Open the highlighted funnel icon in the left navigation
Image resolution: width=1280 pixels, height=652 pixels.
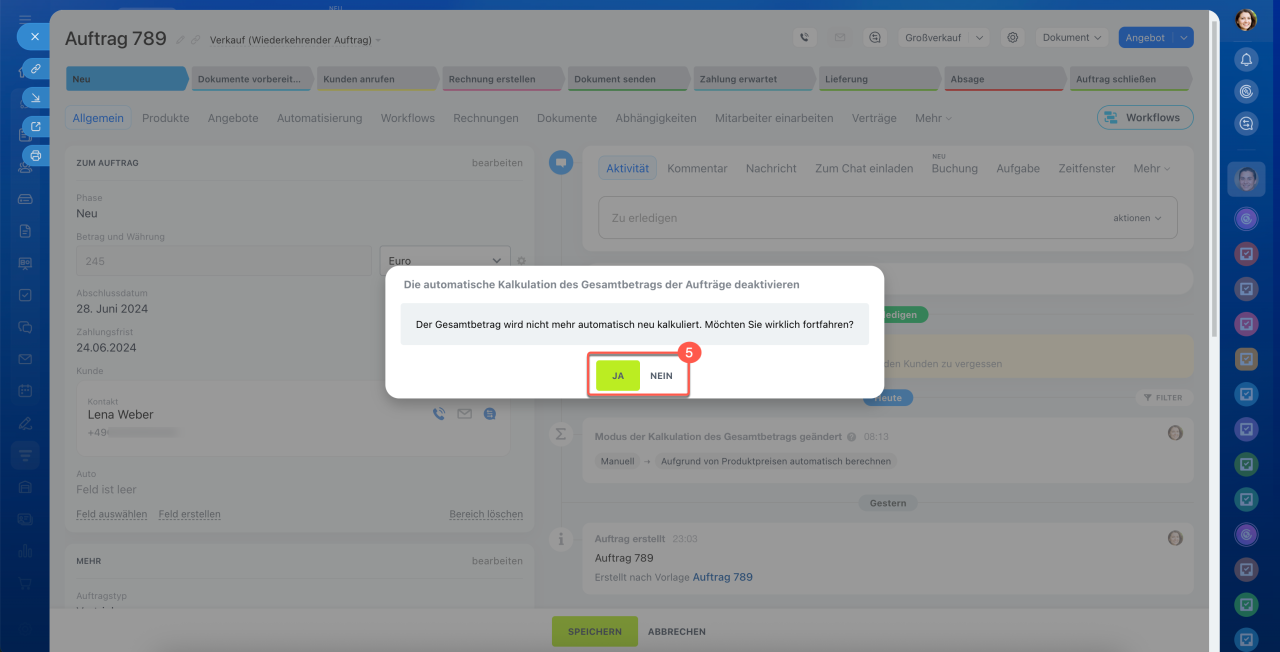pos(25,455)
